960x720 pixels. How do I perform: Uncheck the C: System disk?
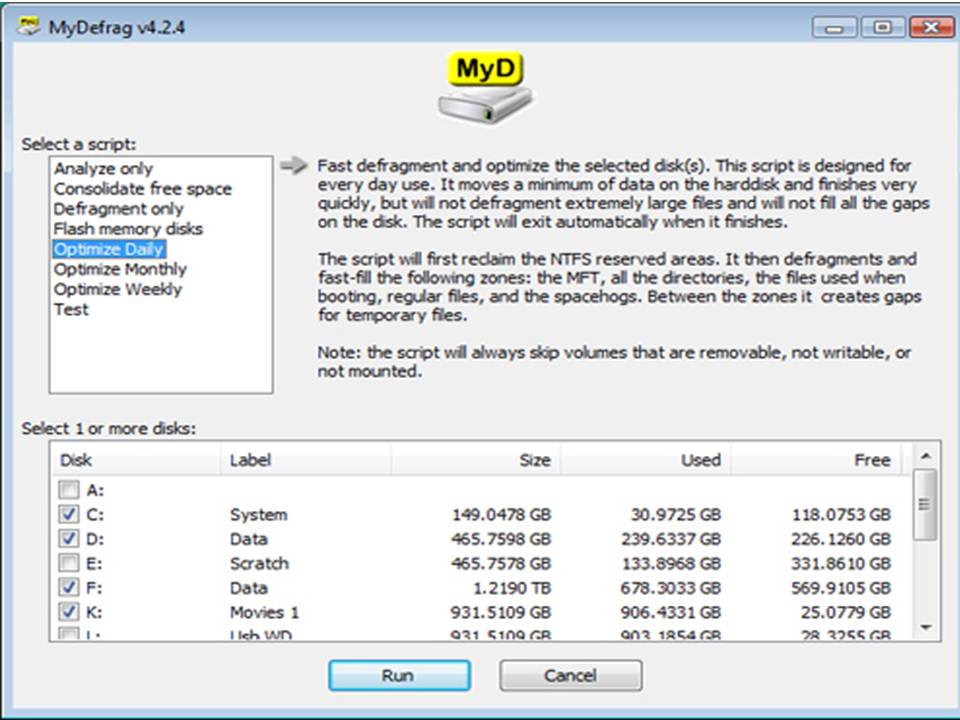click(69, 514)
